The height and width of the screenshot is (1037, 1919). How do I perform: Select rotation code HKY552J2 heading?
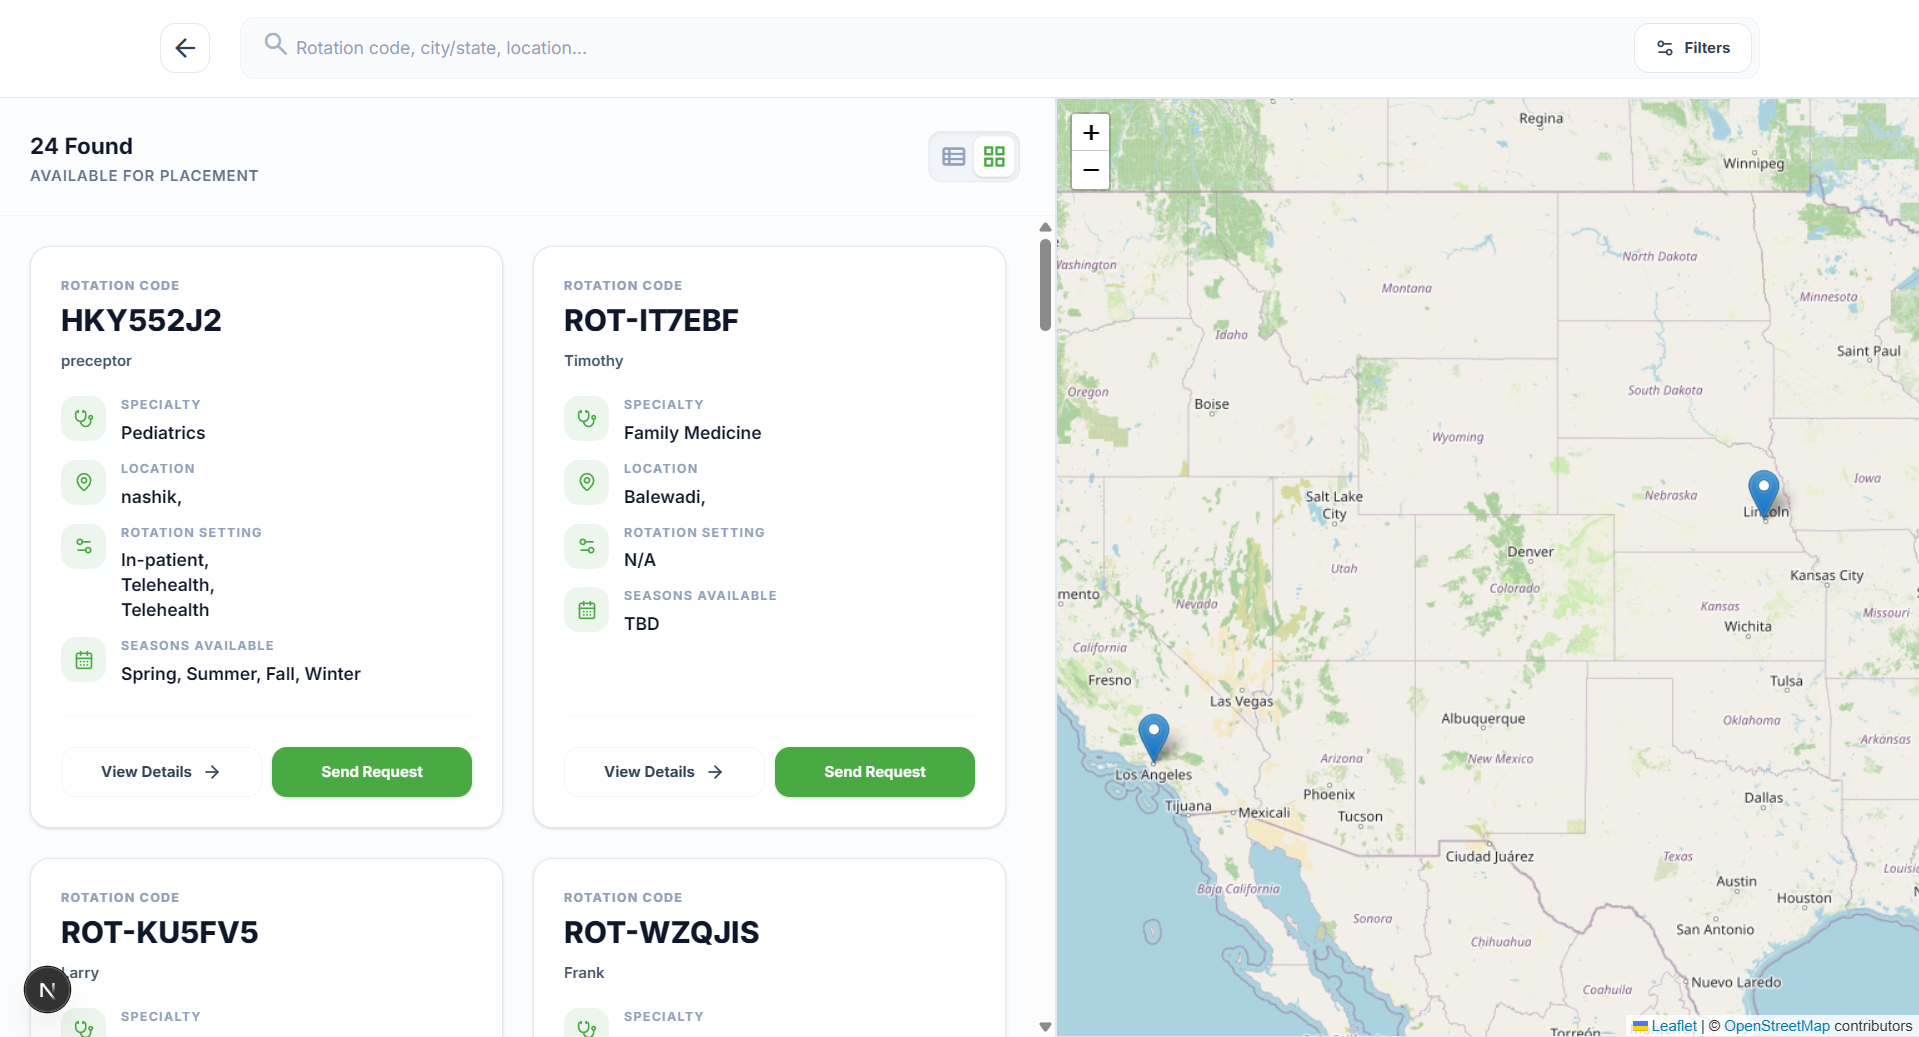141,320
